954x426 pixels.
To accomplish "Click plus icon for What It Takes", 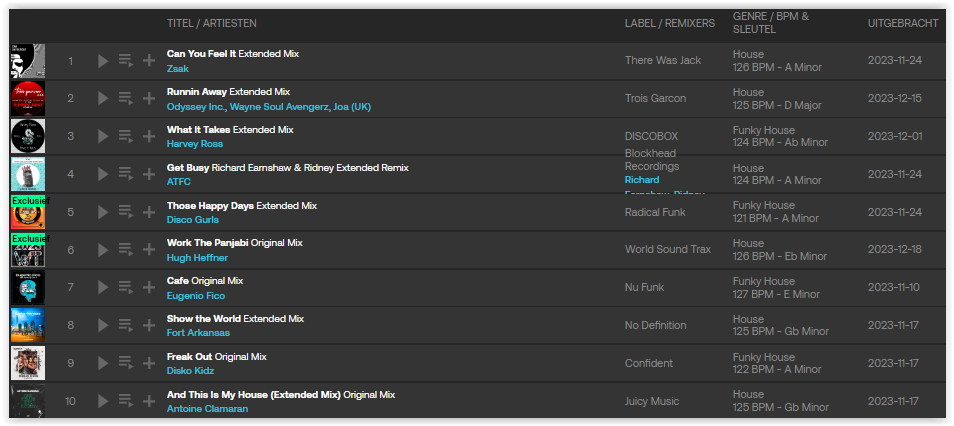I will pos(149,136).
